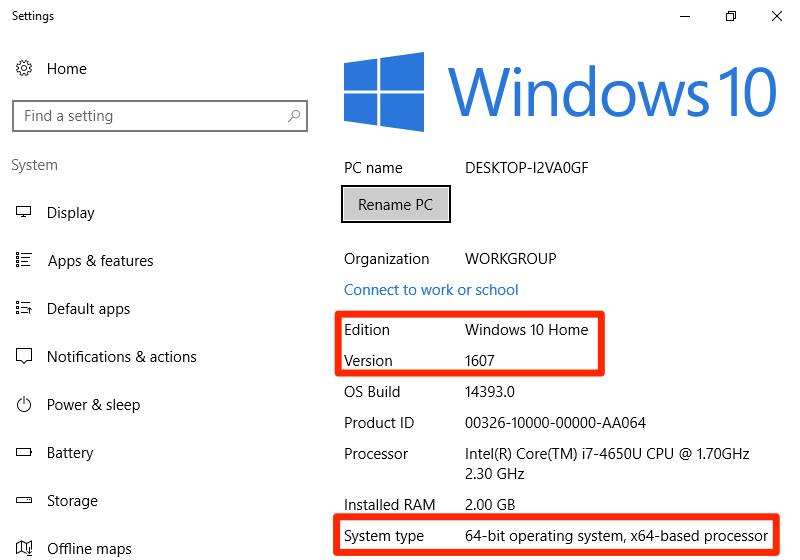This screenshot has height=560, width=800.
Task: Select the Windows 10 Home edition text
Action: (527, 329)
